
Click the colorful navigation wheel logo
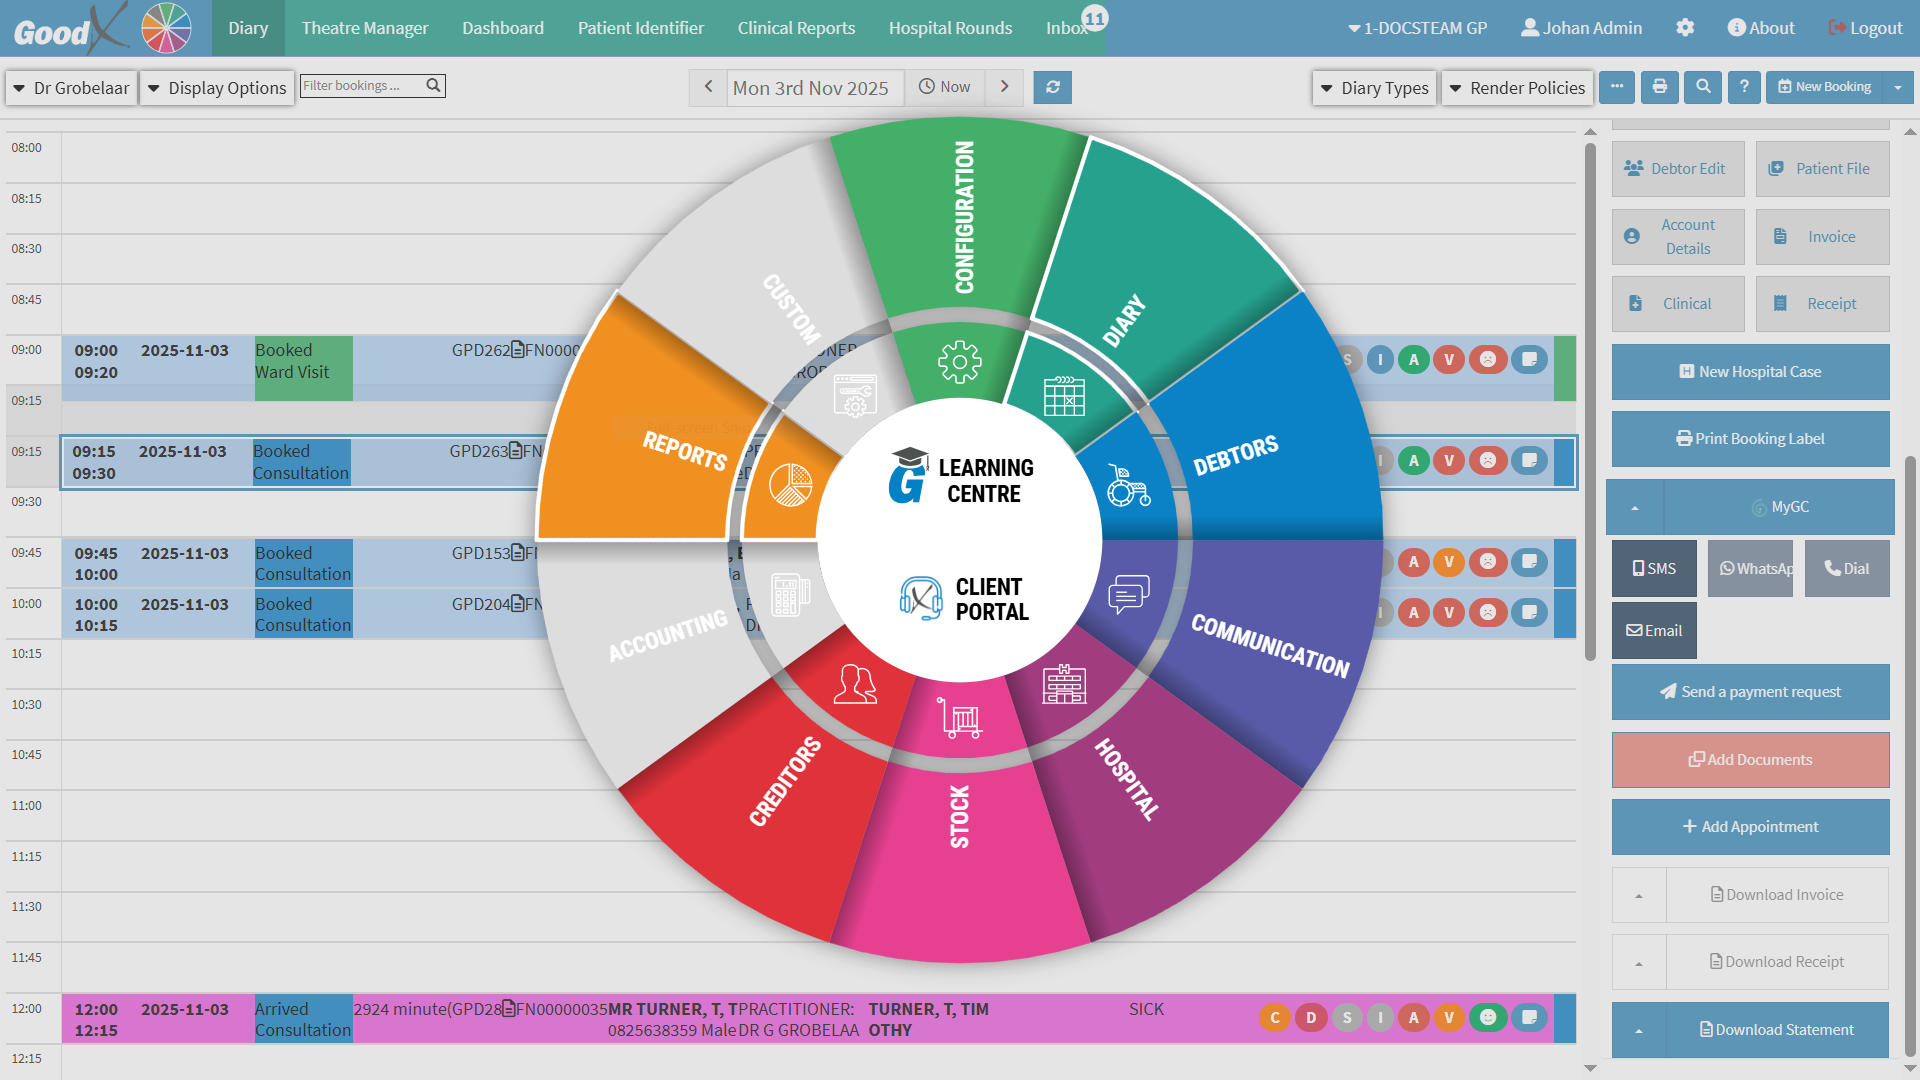(166, 28)
